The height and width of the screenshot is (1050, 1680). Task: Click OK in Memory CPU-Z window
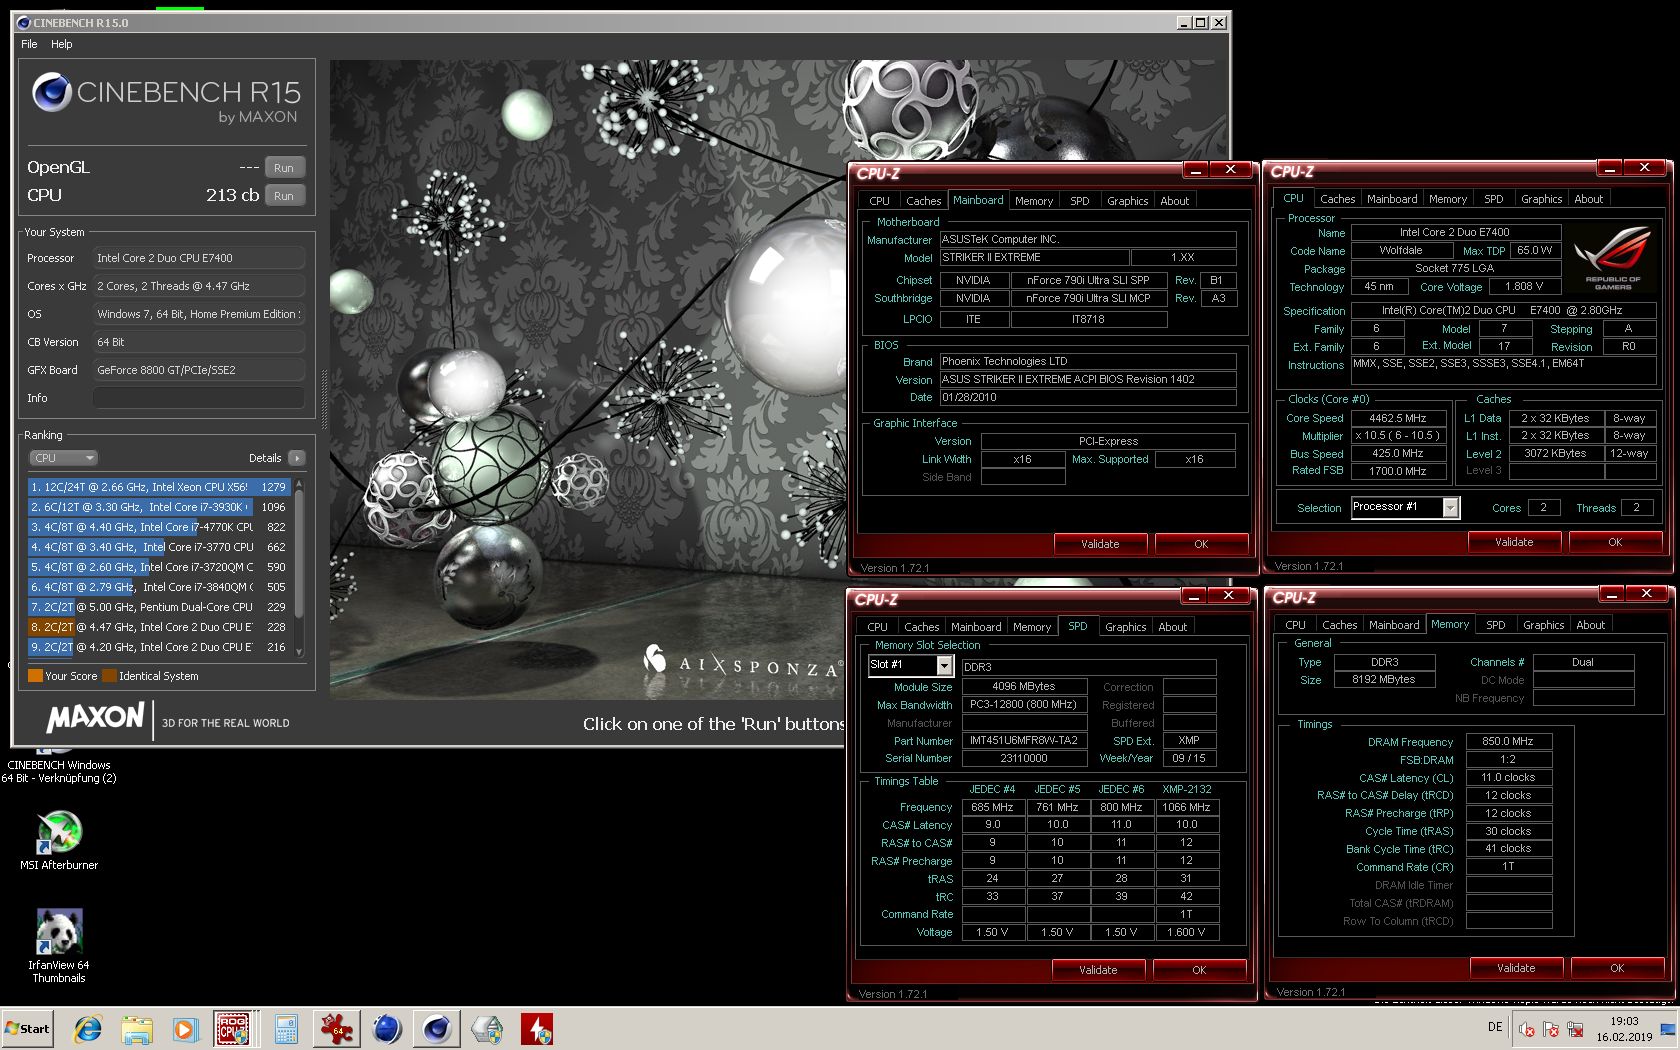(1617, 968)
